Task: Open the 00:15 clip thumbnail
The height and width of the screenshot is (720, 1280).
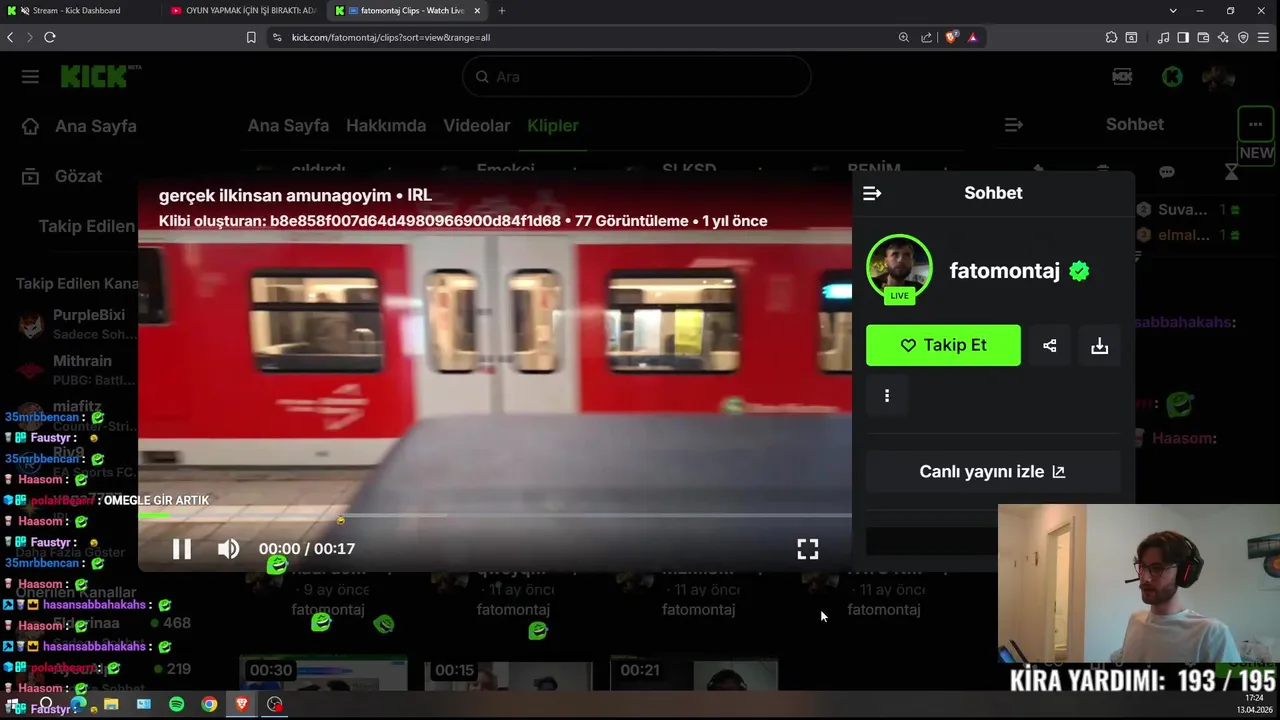Action: pyautogui.click(x=508, y=673)
